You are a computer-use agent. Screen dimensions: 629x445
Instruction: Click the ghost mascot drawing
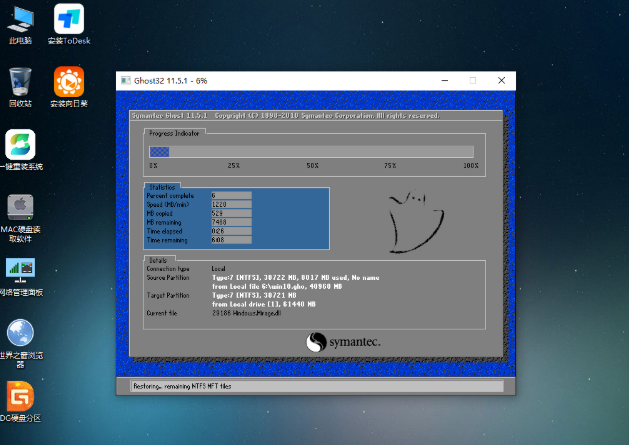416,222
